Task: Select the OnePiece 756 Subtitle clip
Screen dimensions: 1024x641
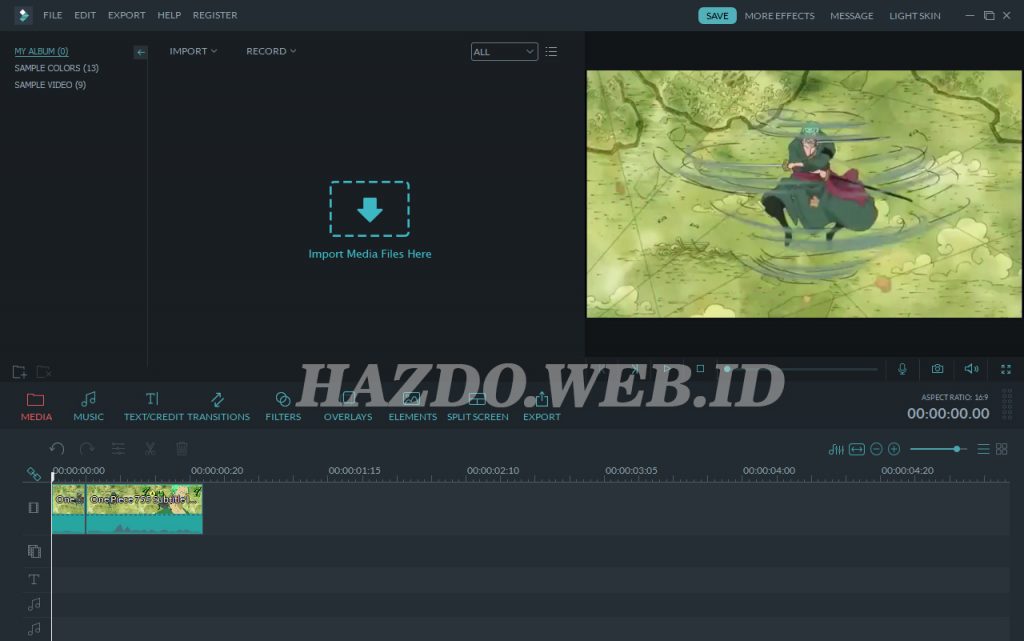Action: [144, 508]
